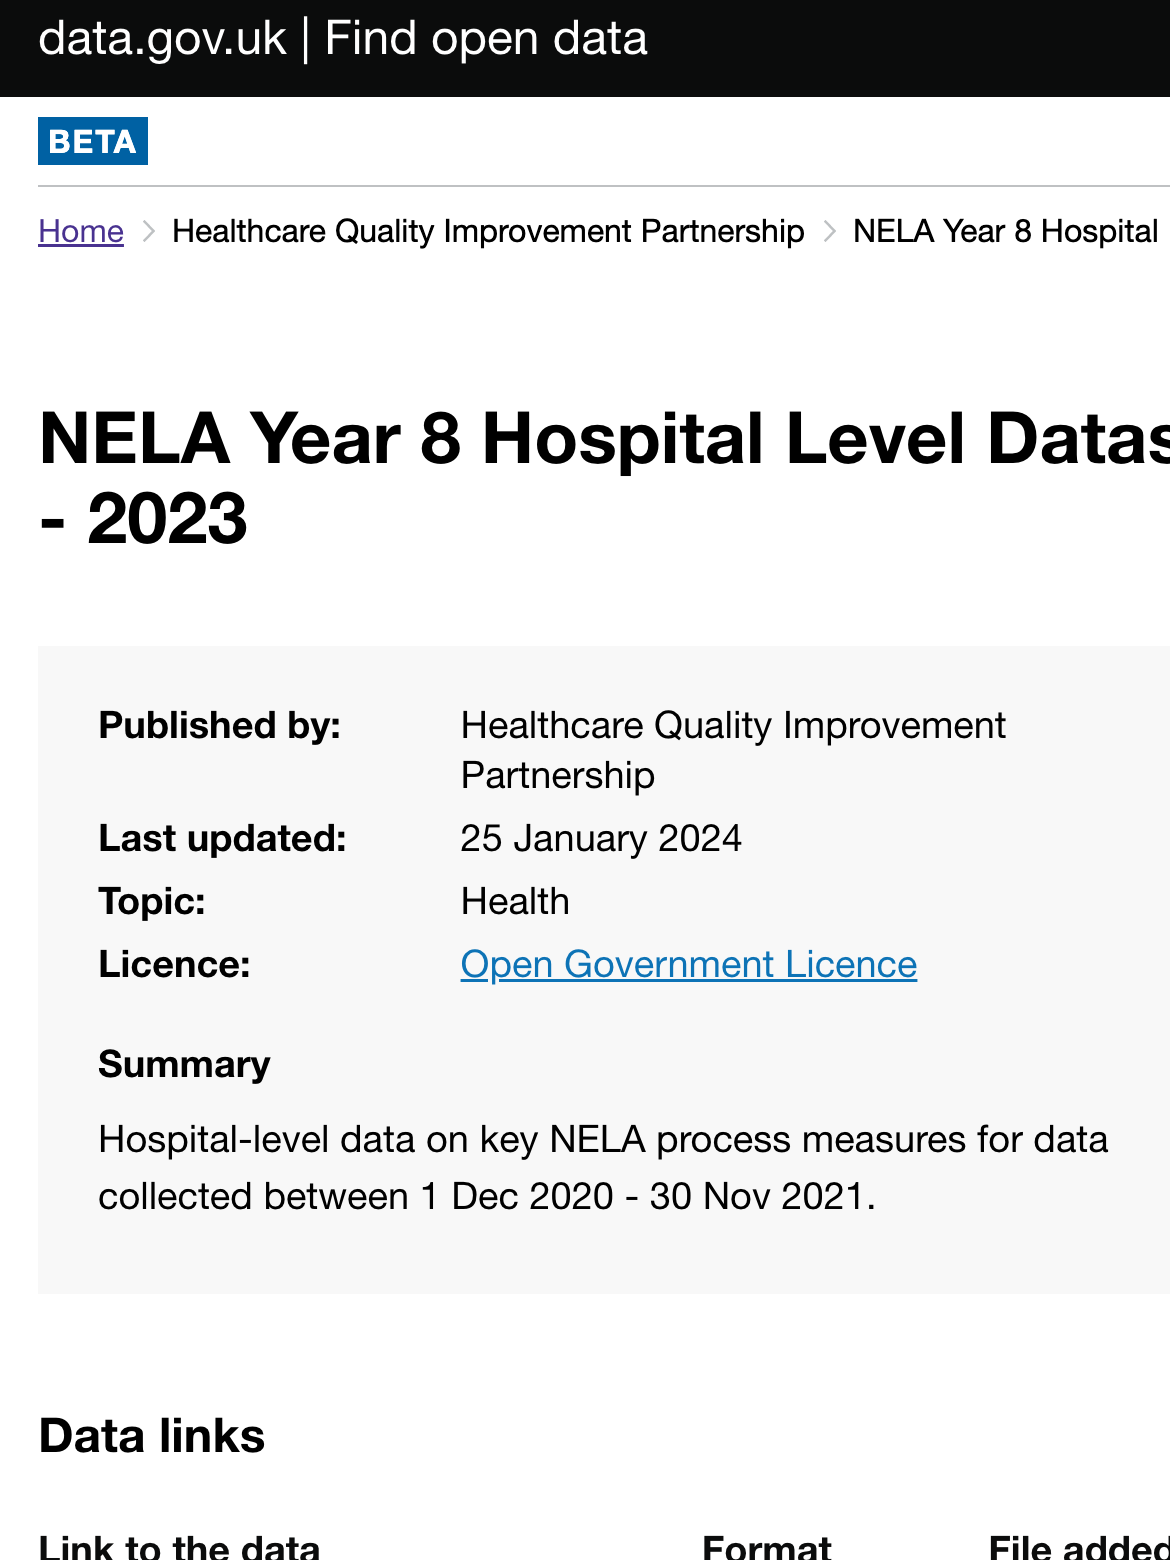The image size is (1170, 1560).
Task: Click the summary text about NELA process measures
Action: click(x=603, y=1167)
